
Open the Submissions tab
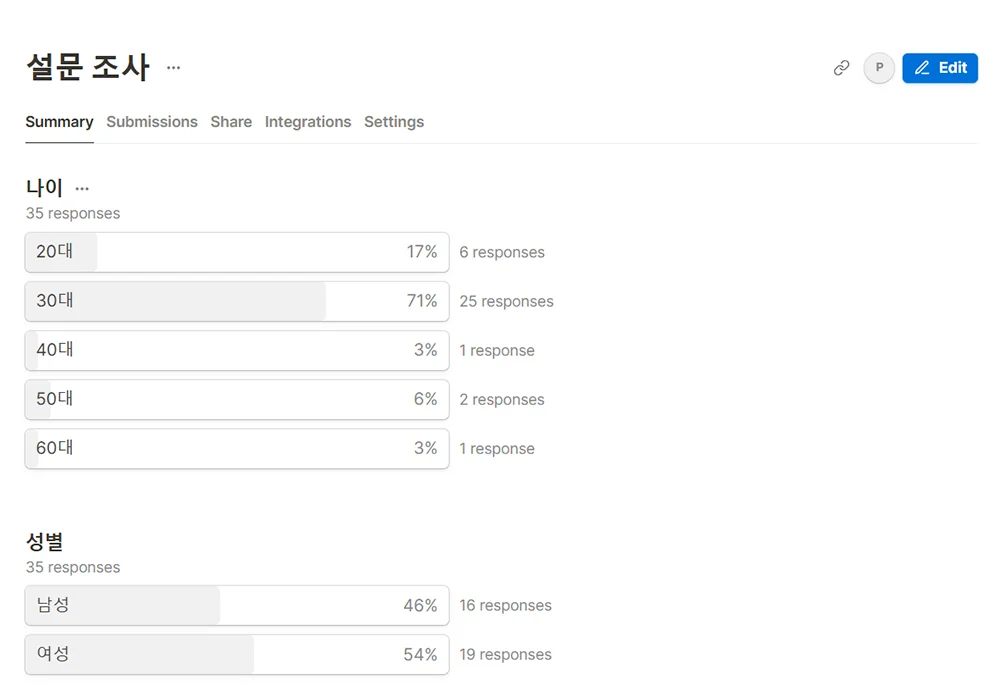pyautogui.click(x=152, y=122)
